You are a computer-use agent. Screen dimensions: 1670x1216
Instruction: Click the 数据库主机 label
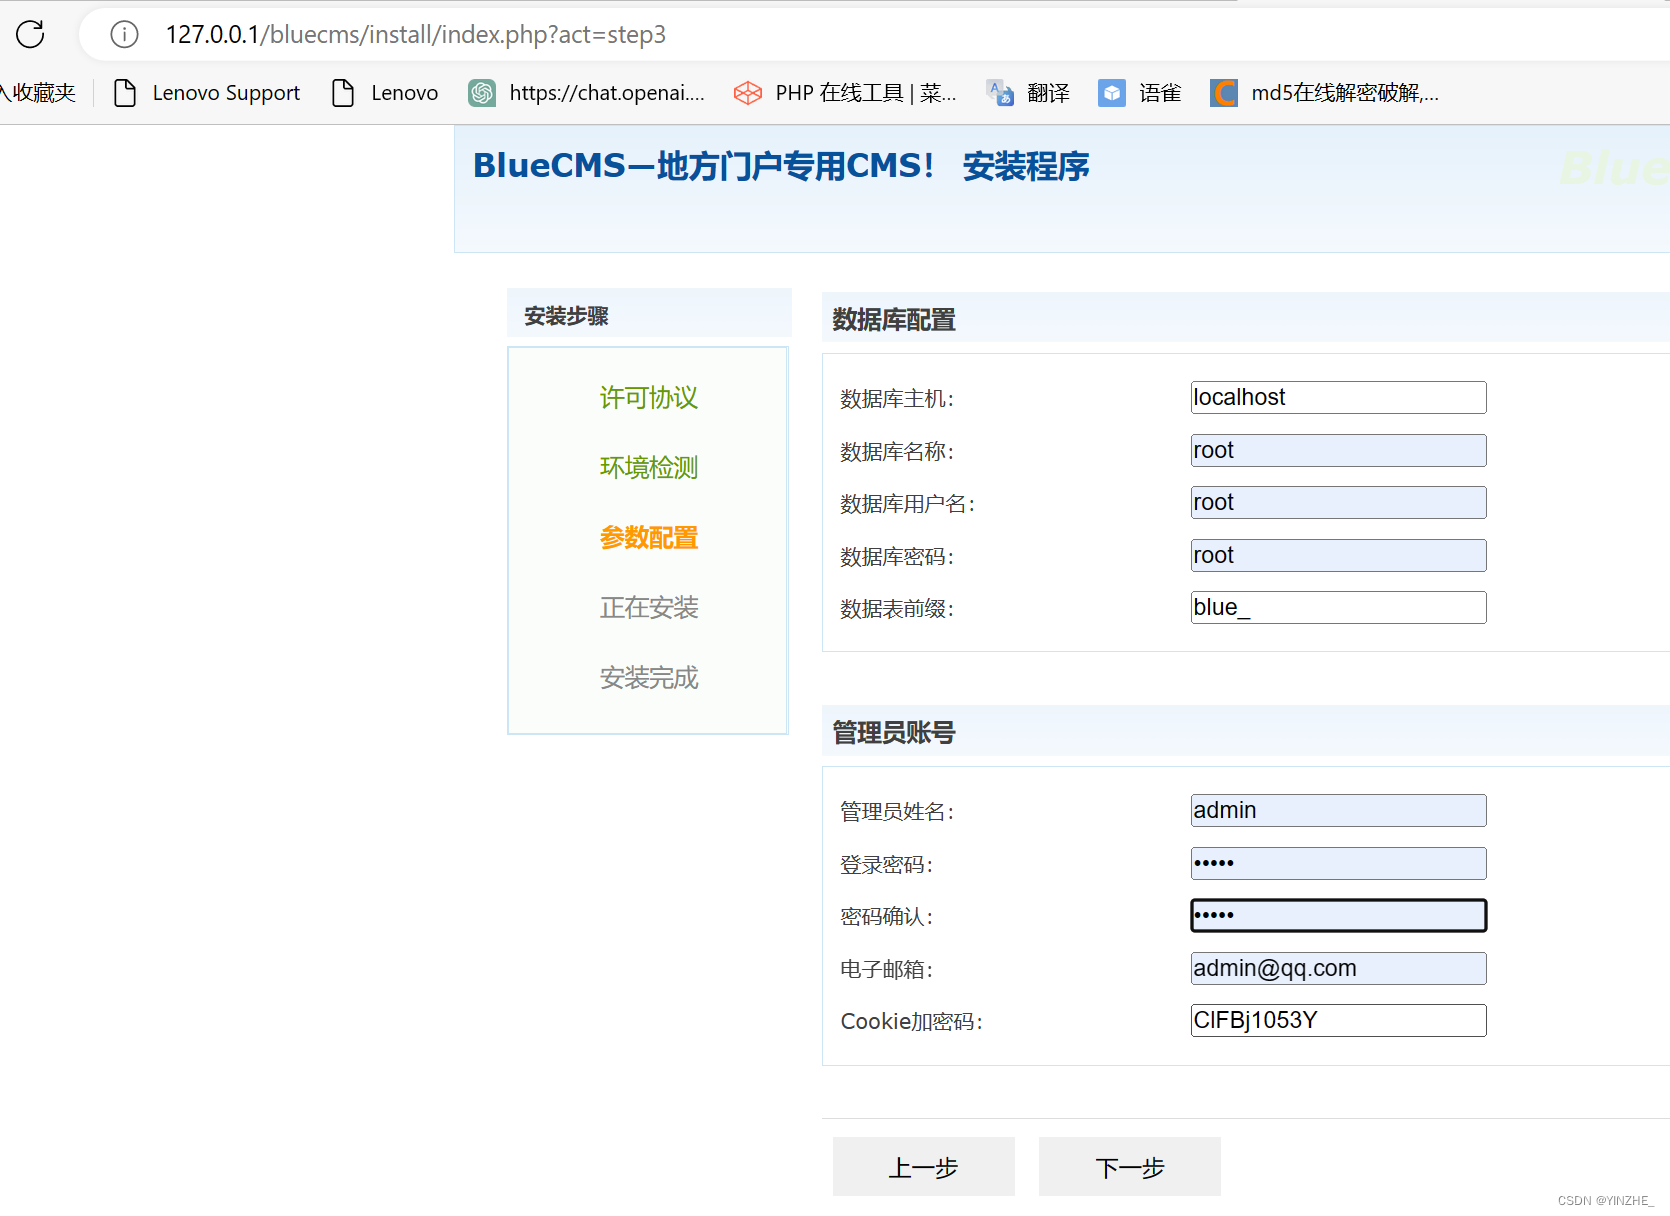[897, 399]
